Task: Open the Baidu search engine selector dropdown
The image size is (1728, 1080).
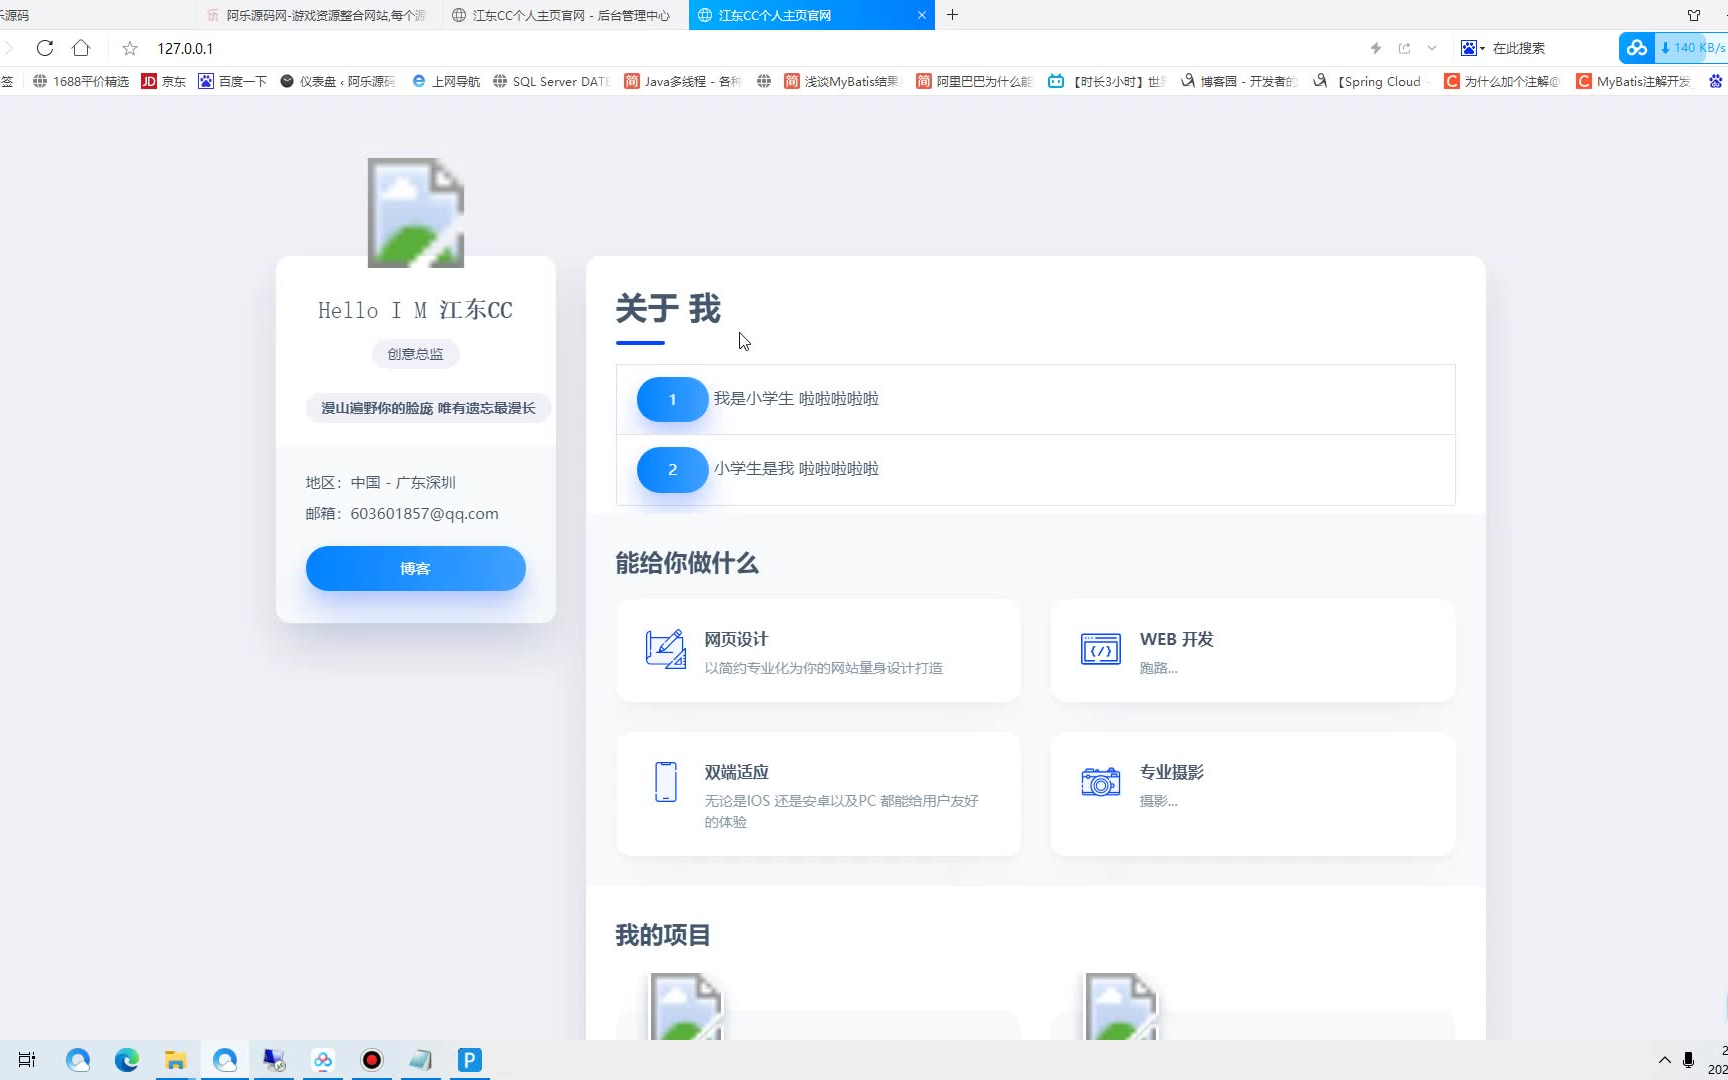Action: pos(1473,48)
